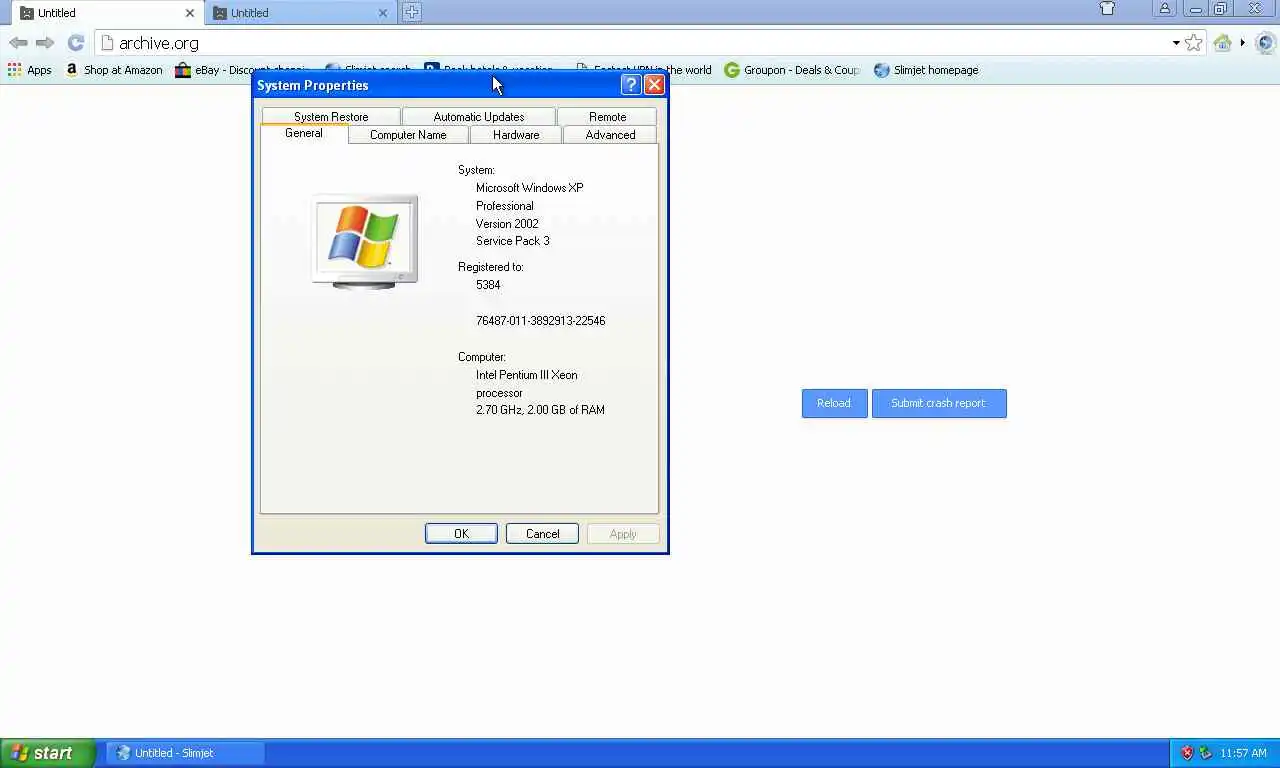The image size is (1280, 768).
Task: Switch to the Advanced tab
Action: (610, 135)
